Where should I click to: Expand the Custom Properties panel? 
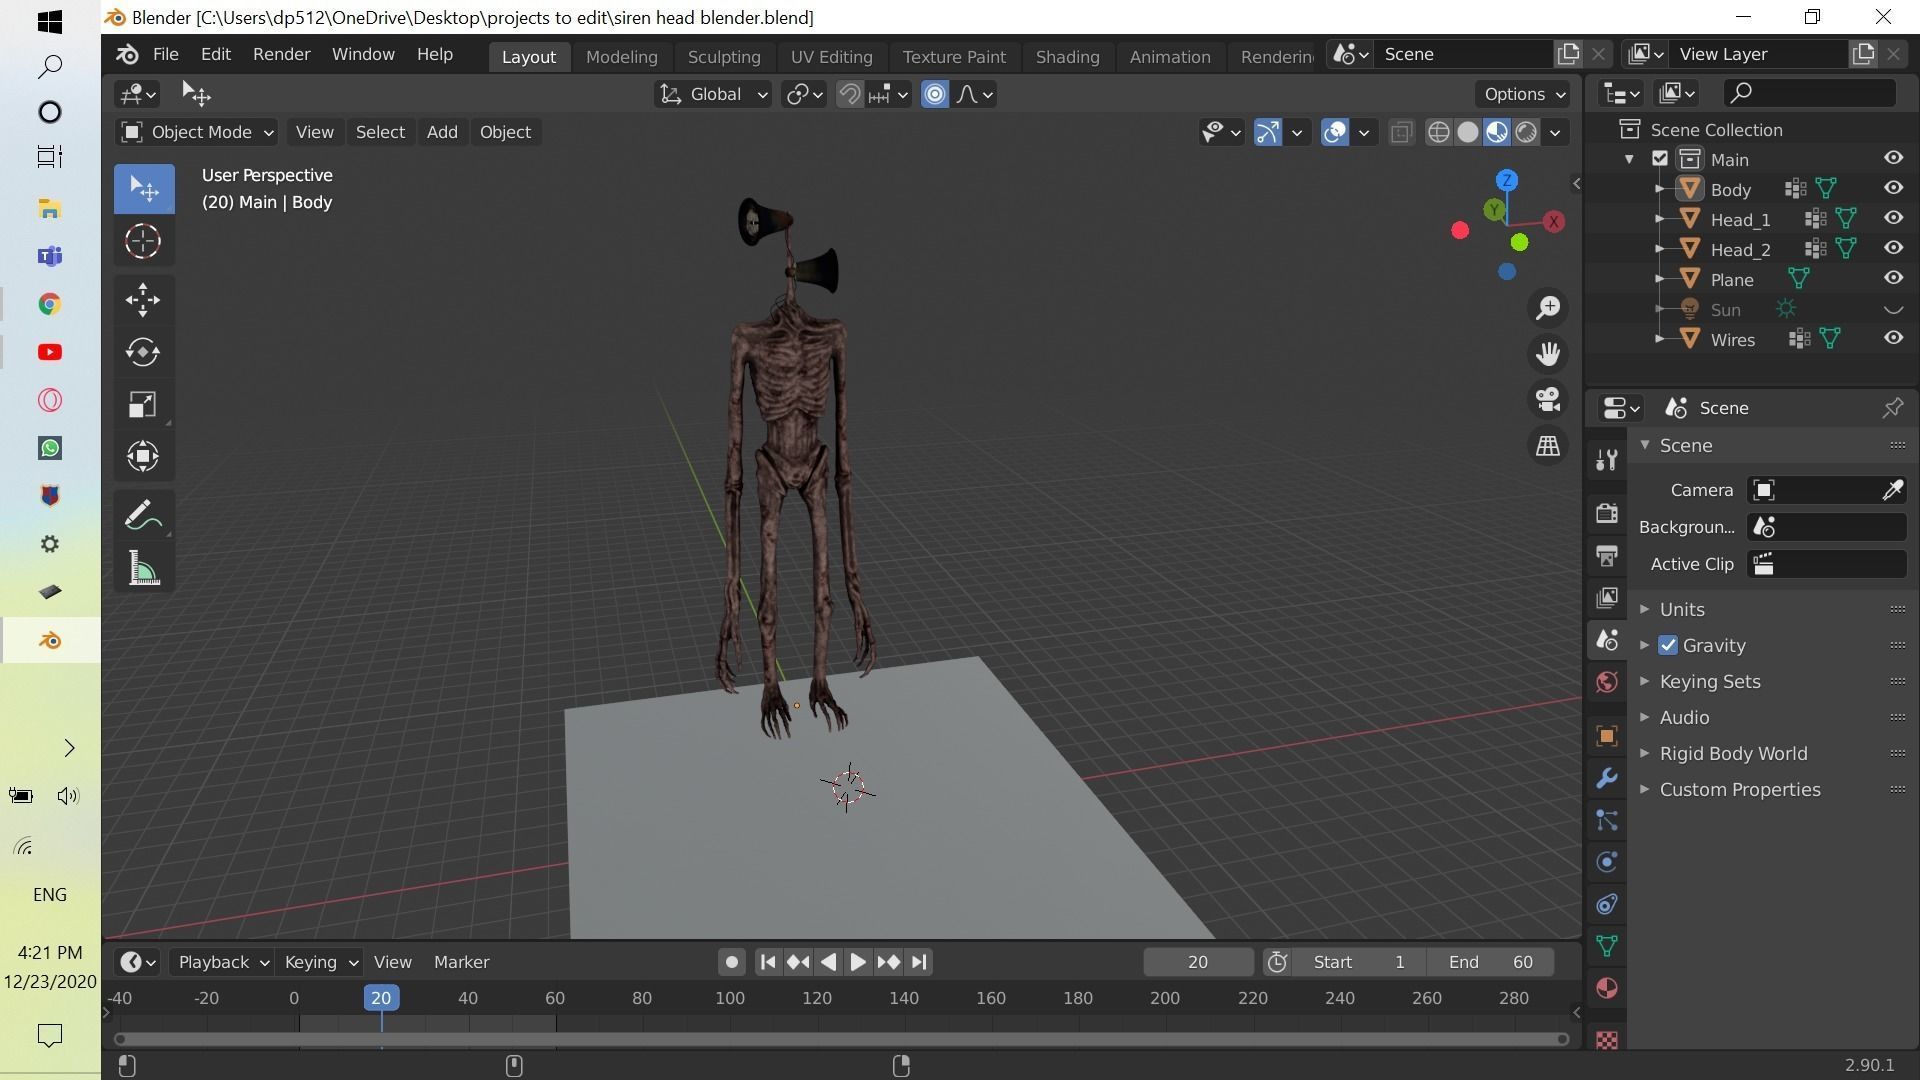click(x=1739, y=789)
